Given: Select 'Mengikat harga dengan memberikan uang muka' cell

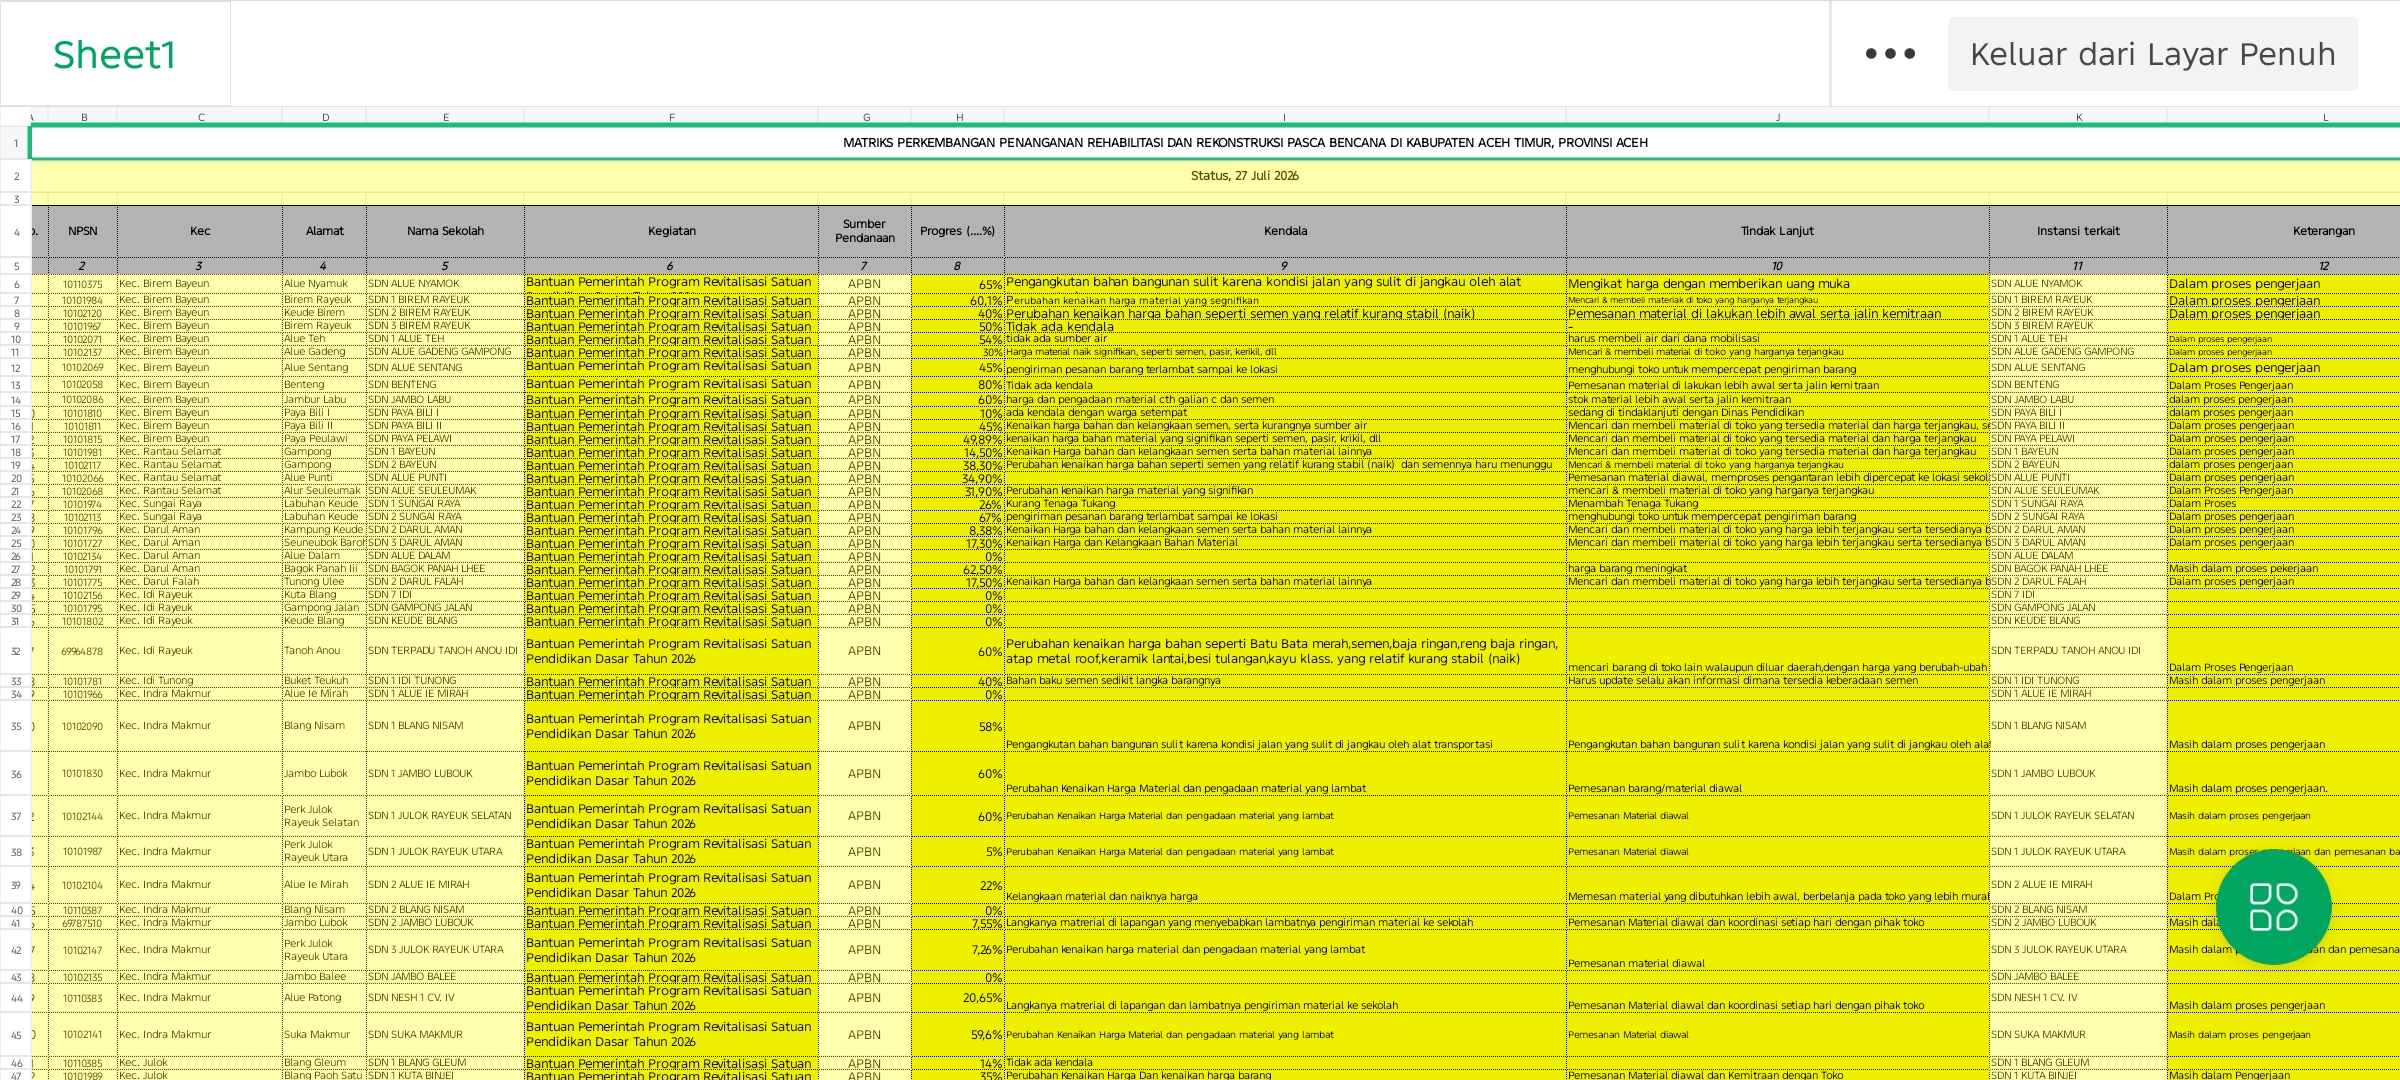Looking at the screenshot, I should (1778, 284).
